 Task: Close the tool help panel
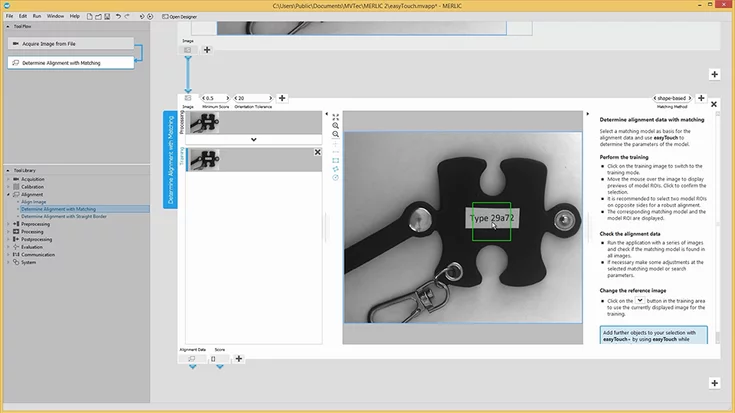pos(713,103)
